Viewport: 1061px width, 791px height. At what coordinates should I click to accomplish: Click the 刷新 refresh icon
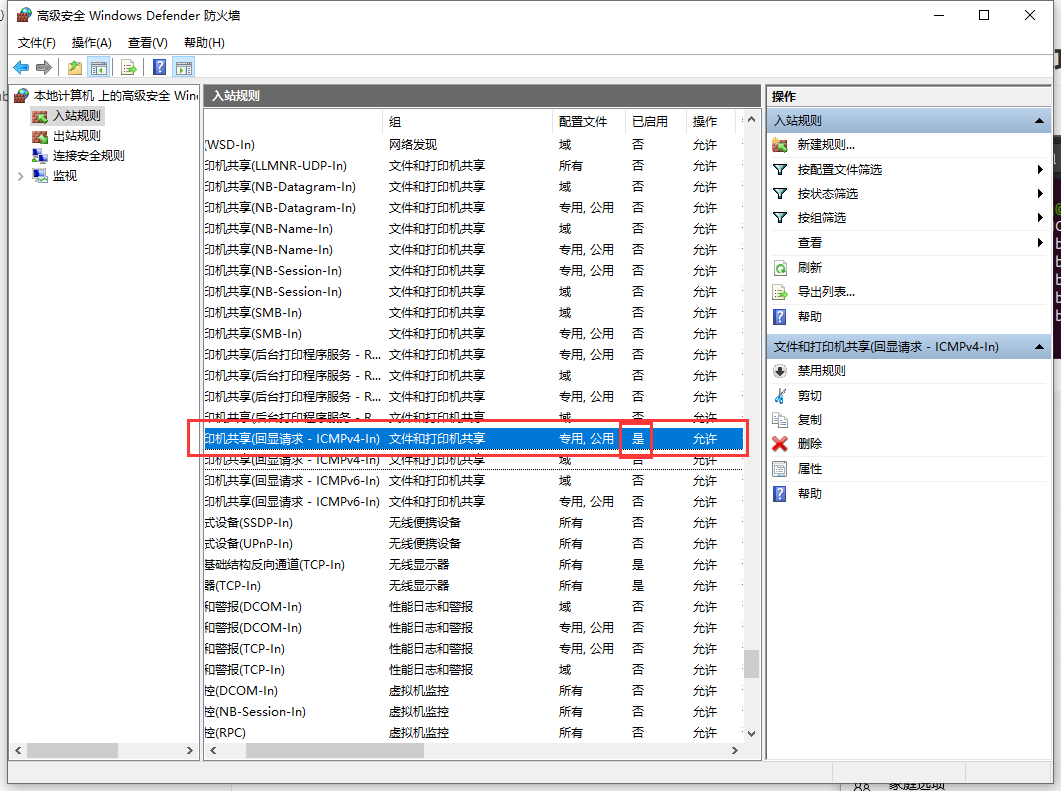point(780,268)
